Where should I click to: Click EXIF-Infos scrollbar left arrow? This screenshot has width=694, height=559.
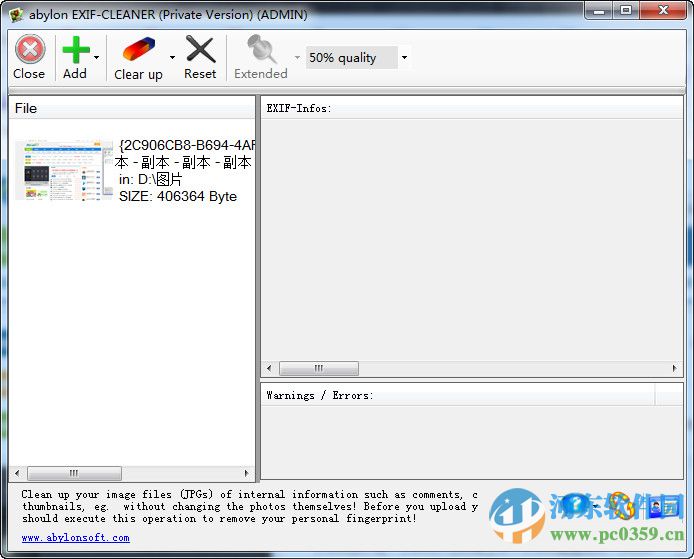(269, 368)
